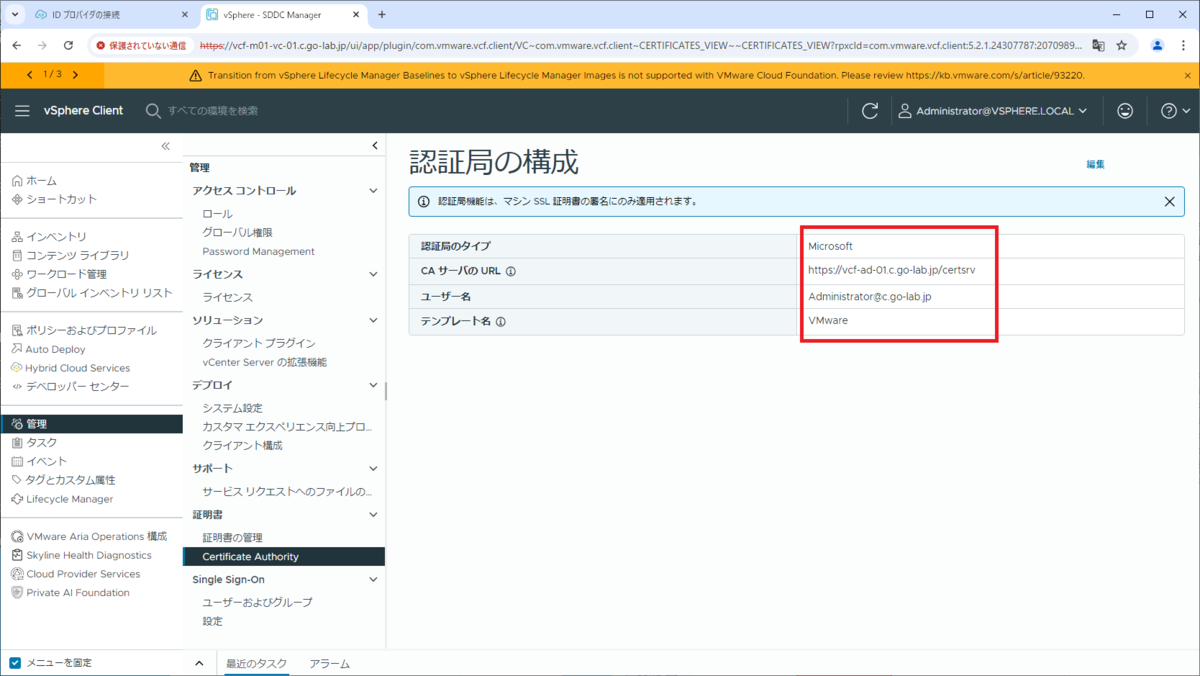Screen dimensions: 1200x676
Task: Collapse the Deploy section
Action: [374, 386]
